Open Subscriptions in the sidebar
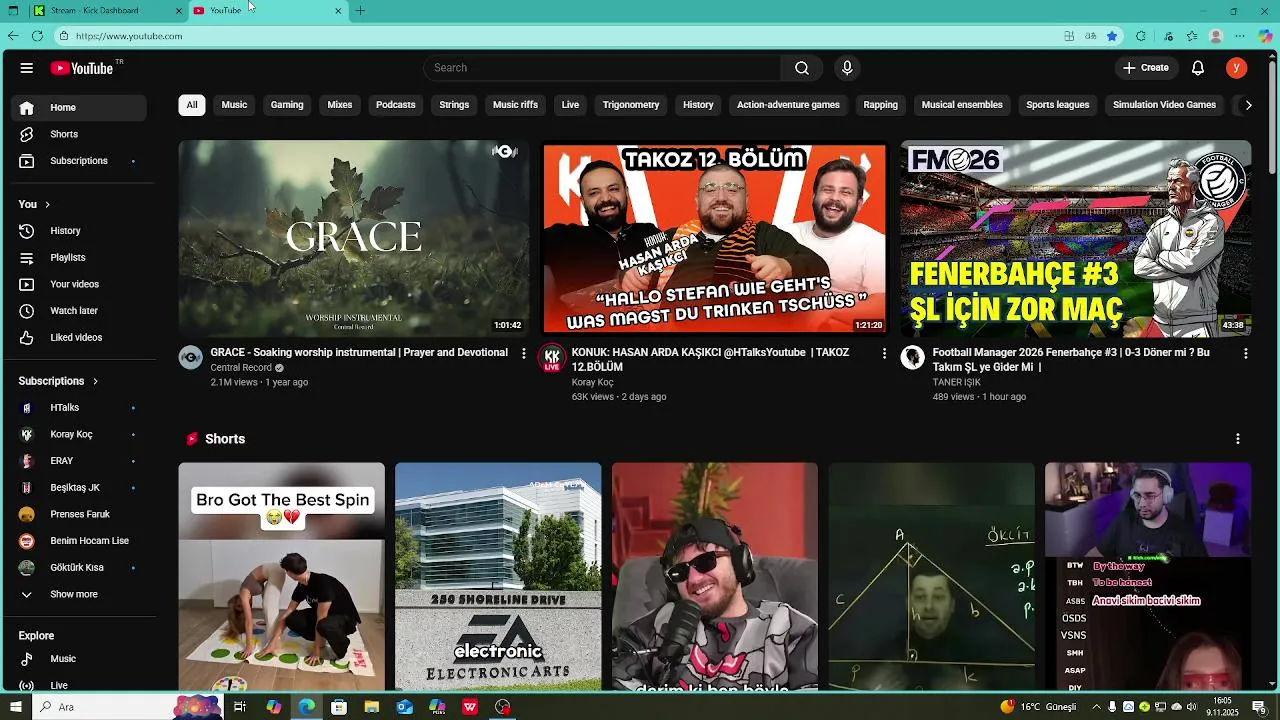 [80, 161]
